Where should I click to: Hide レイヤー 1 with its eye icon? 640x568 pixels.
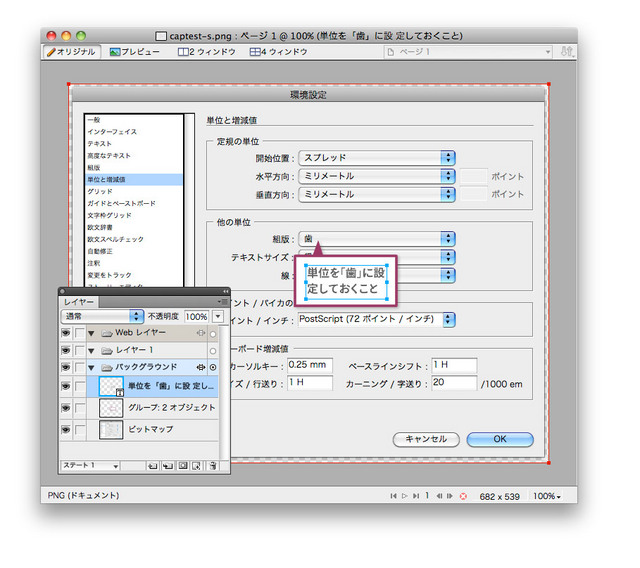[65, 350]
